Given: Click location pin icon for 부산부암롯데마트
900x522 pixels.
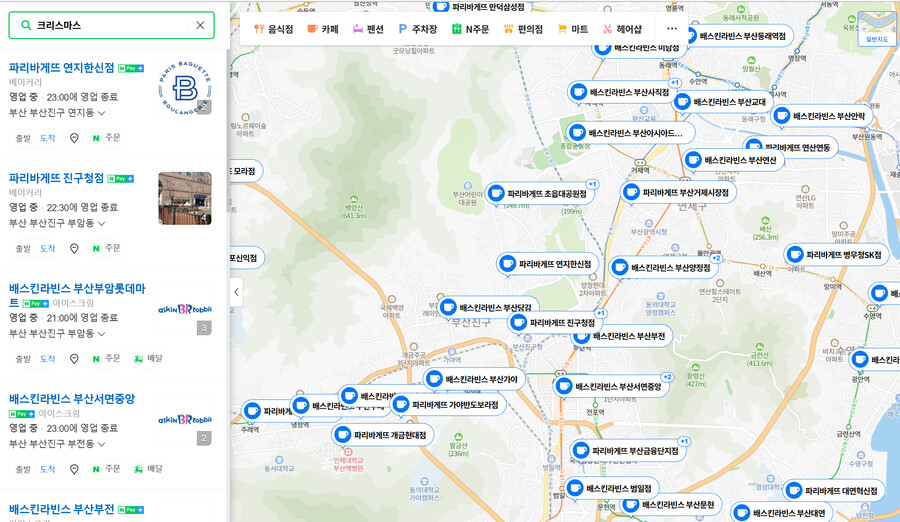Looking at the screenshot, I should click(74, 358).
